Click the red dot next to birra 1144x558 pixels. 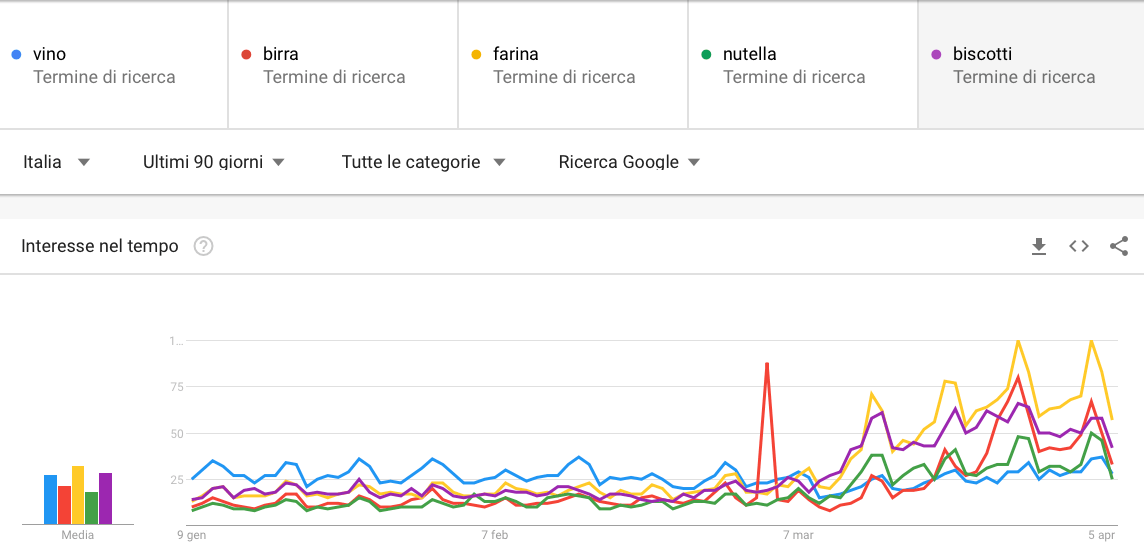246,54
